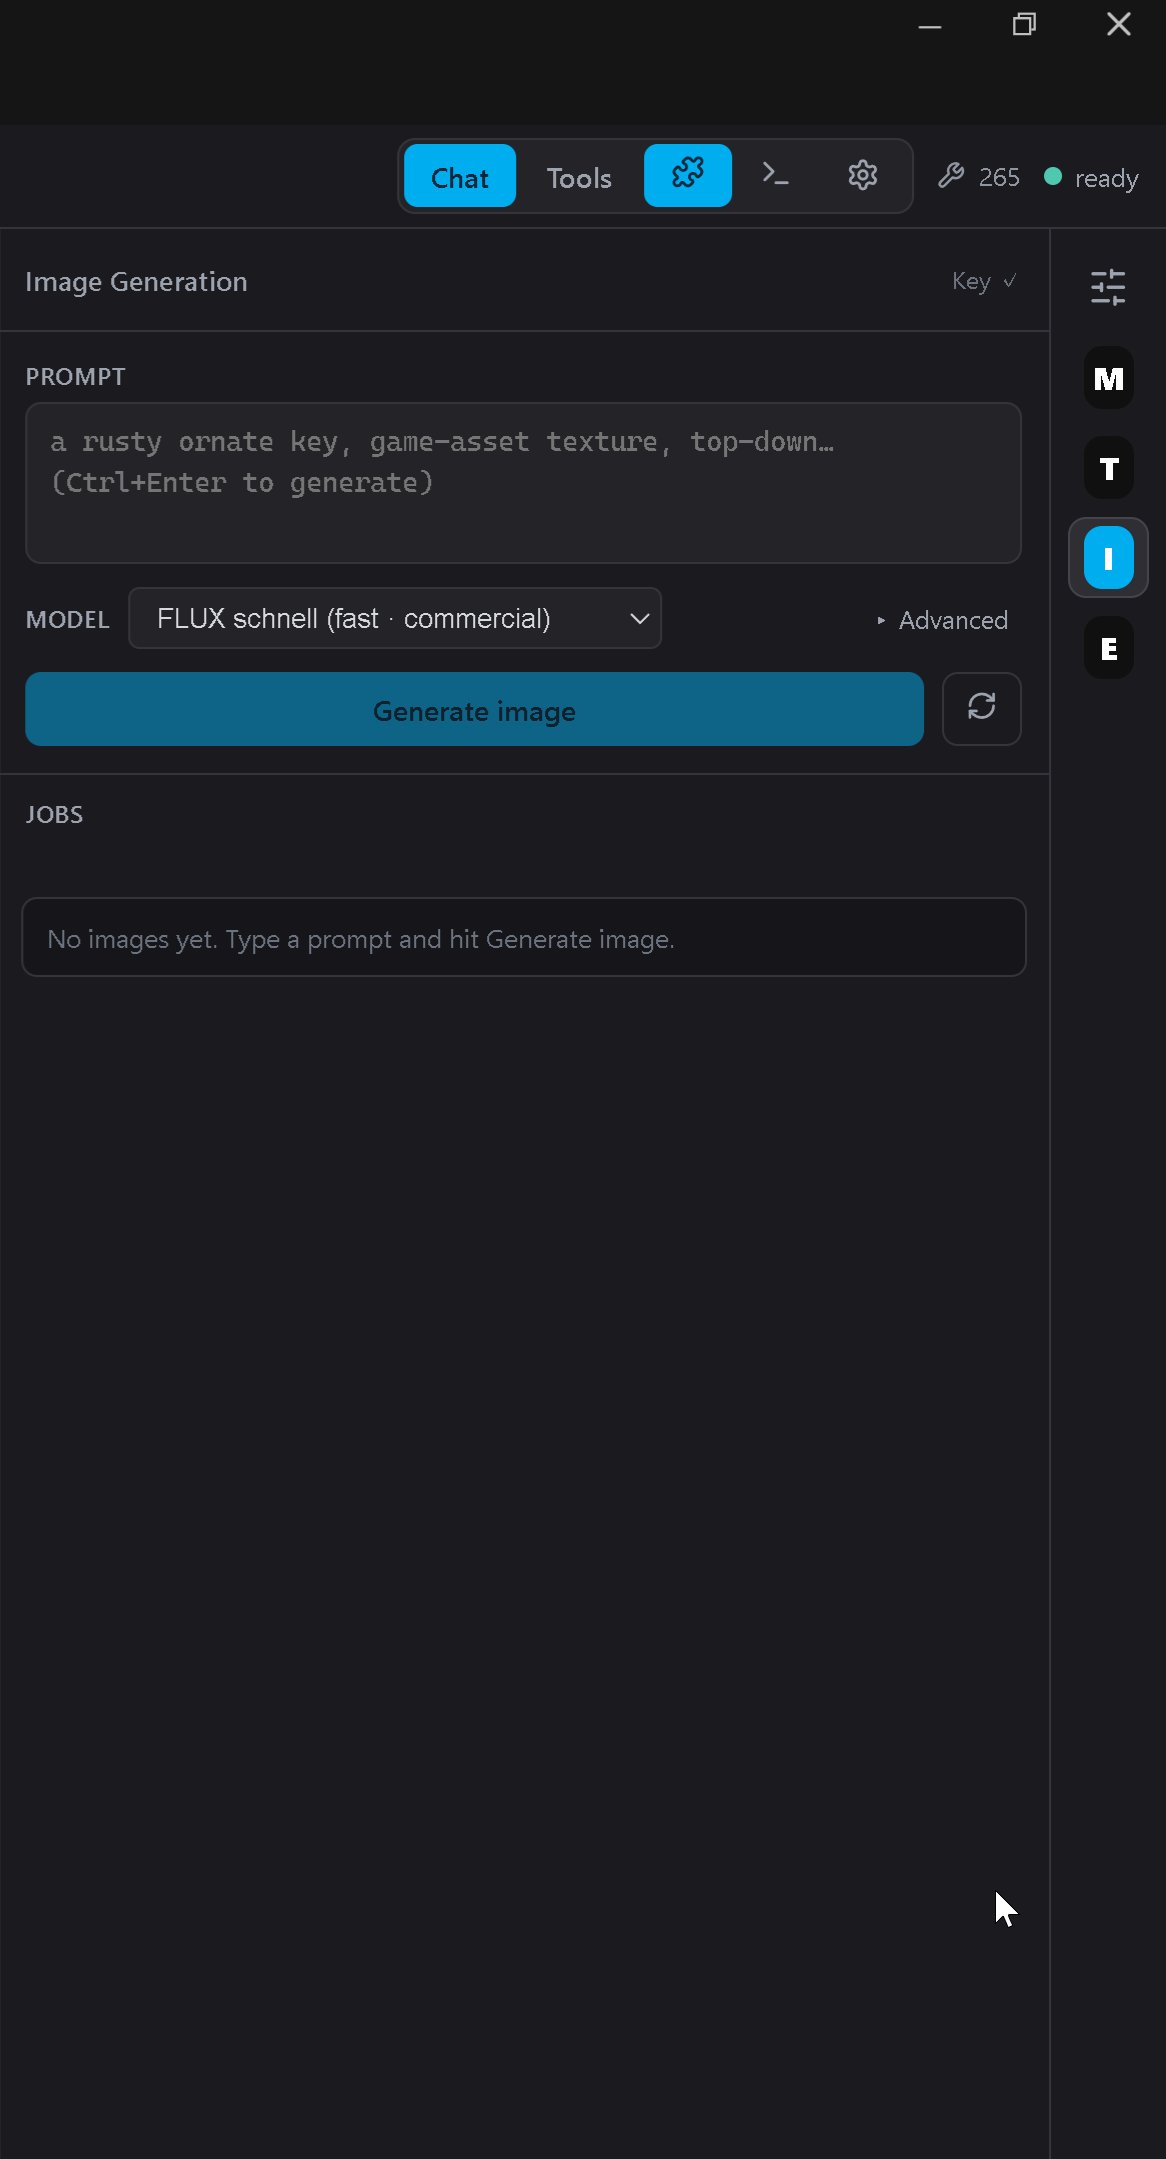
Task: Open the FLUX schnell model dropdown
Action: click(x=395, y=618)
